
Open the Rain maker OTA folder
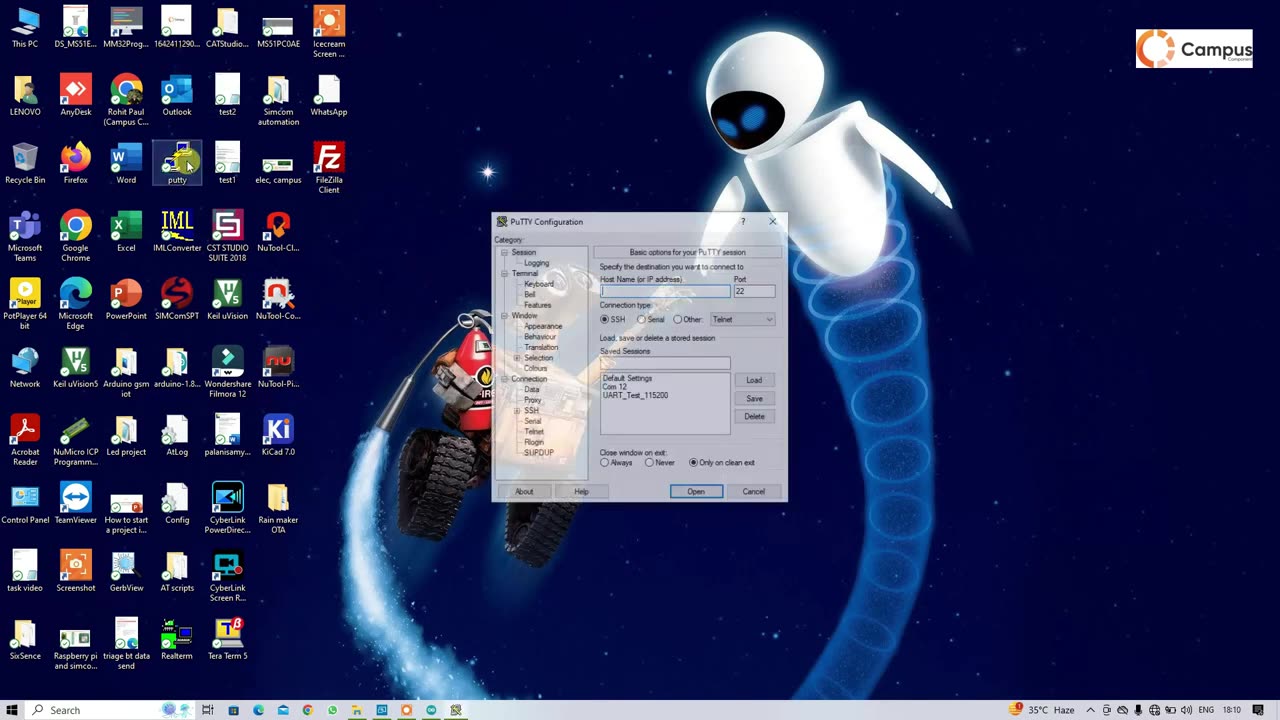pyautogui.click(x=278, y=508)
